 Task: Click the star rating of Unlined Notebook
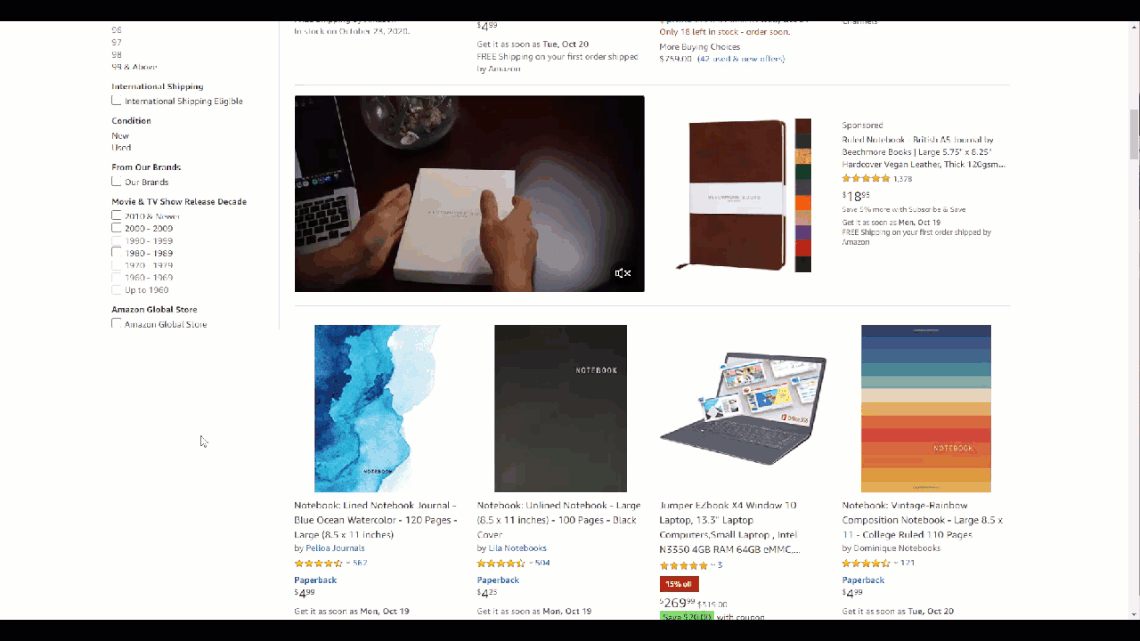point(500,563)
